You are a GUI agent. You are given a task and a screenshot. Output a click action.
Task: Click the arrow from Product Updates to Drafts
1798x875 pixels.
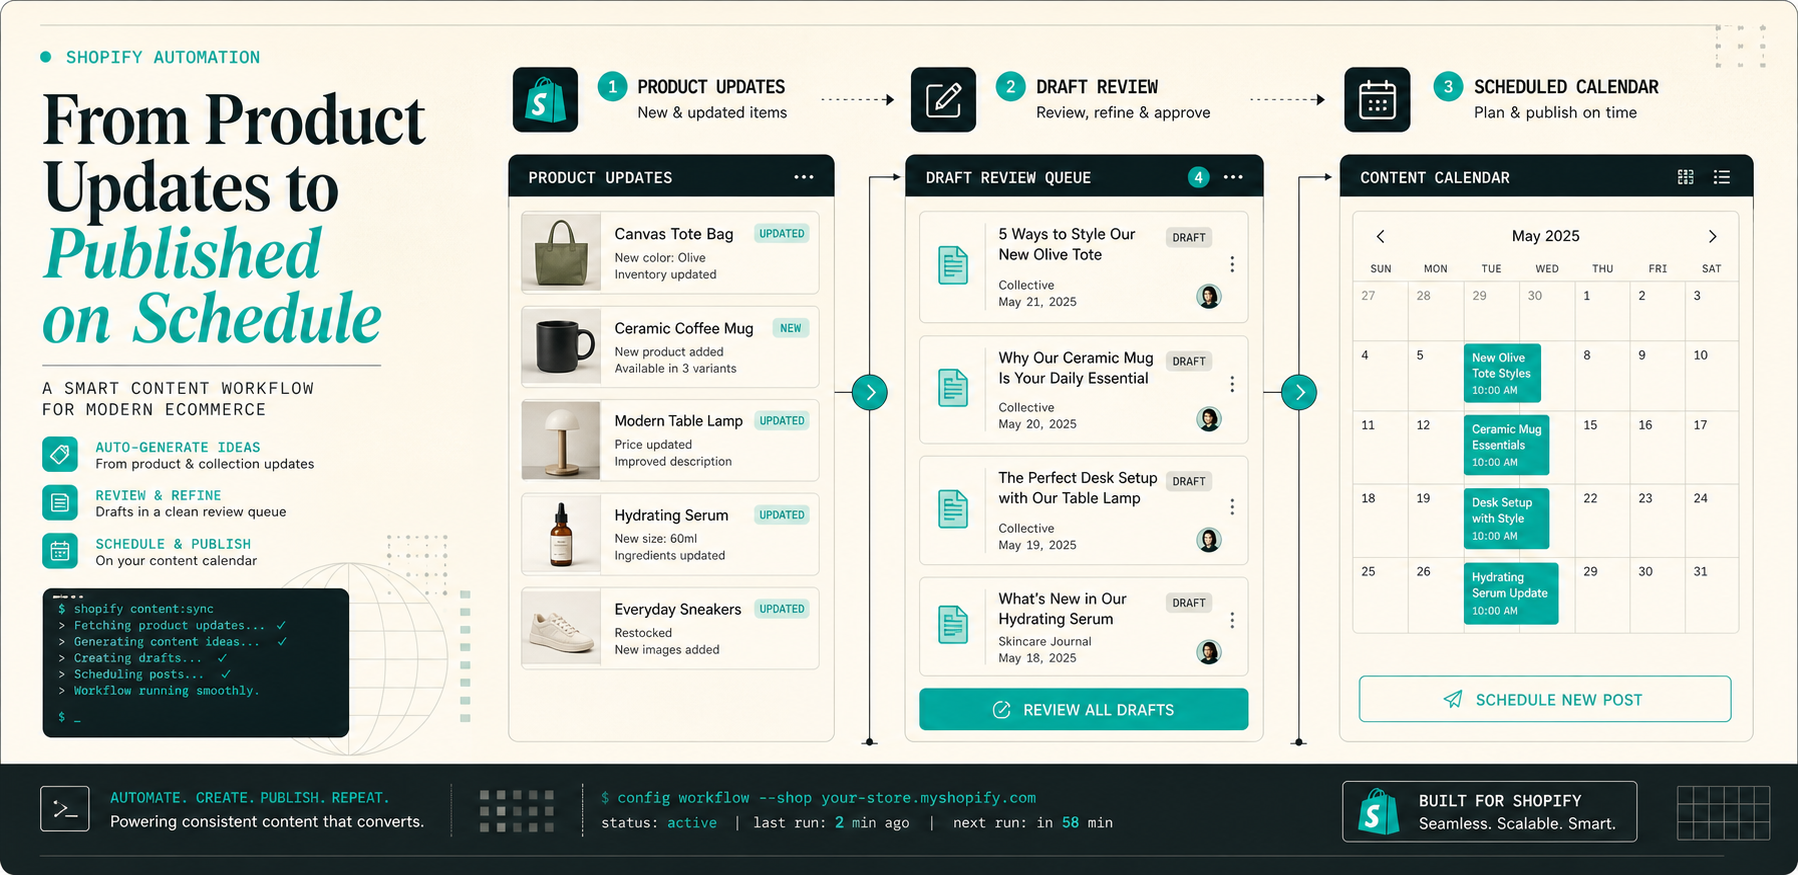pyautogui.click(x=870, y=392)
